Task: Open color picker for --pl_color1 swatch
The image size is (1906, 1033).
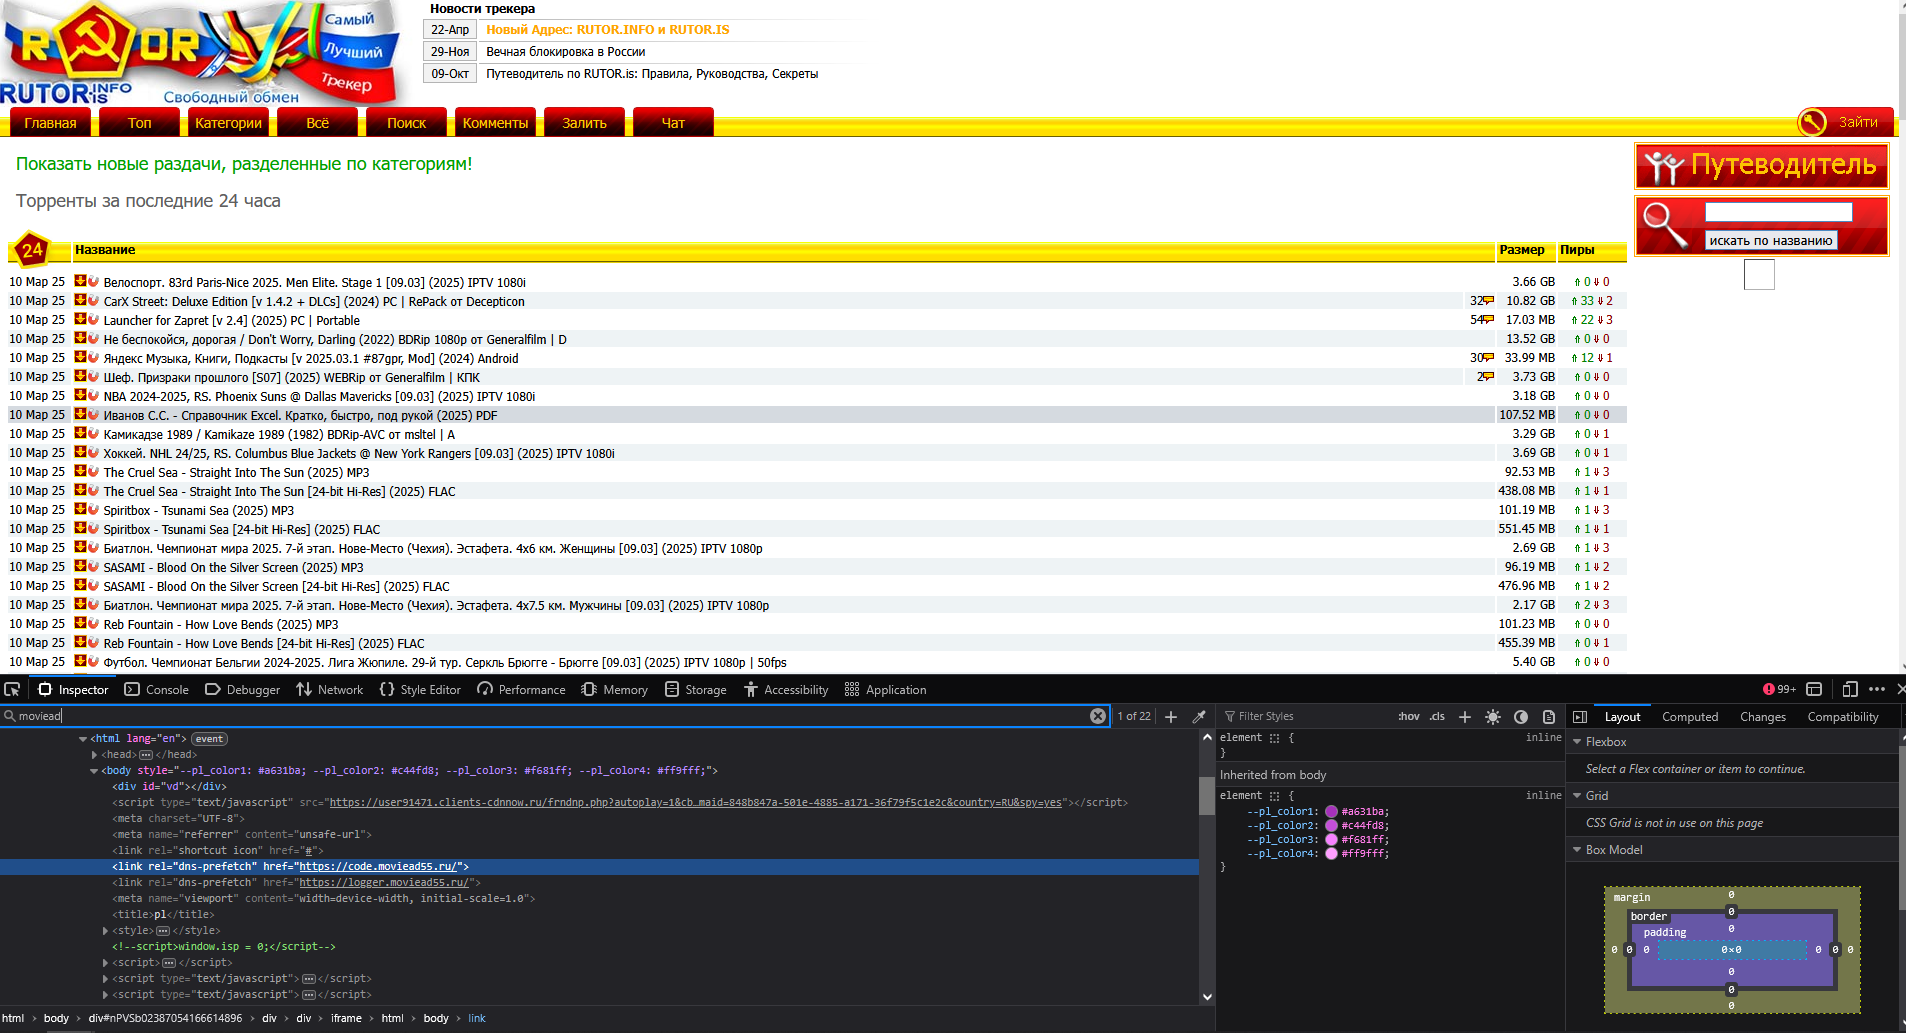Action: 1332,812
